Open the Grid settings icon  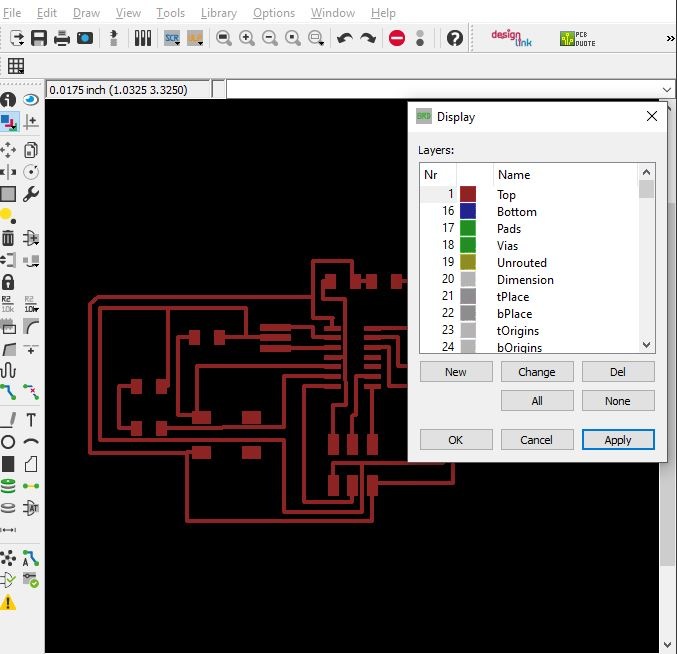(x=16, y=66)
